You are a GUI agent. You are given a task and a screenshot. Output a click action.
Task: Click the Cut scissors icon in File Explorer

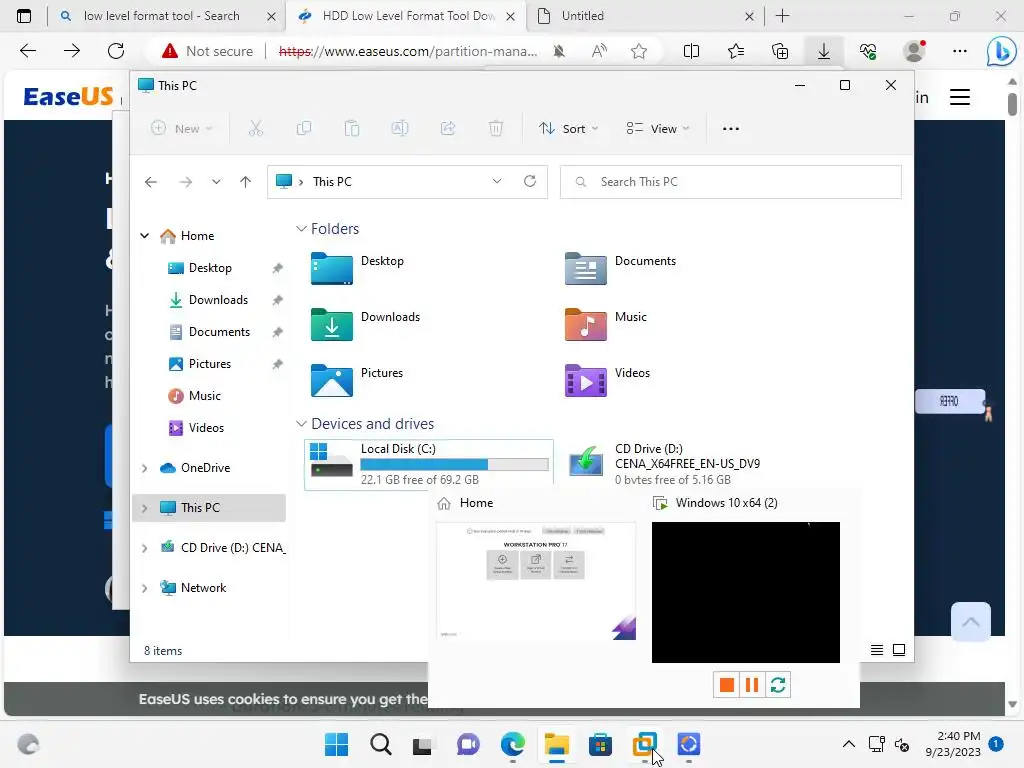[255, 129]
